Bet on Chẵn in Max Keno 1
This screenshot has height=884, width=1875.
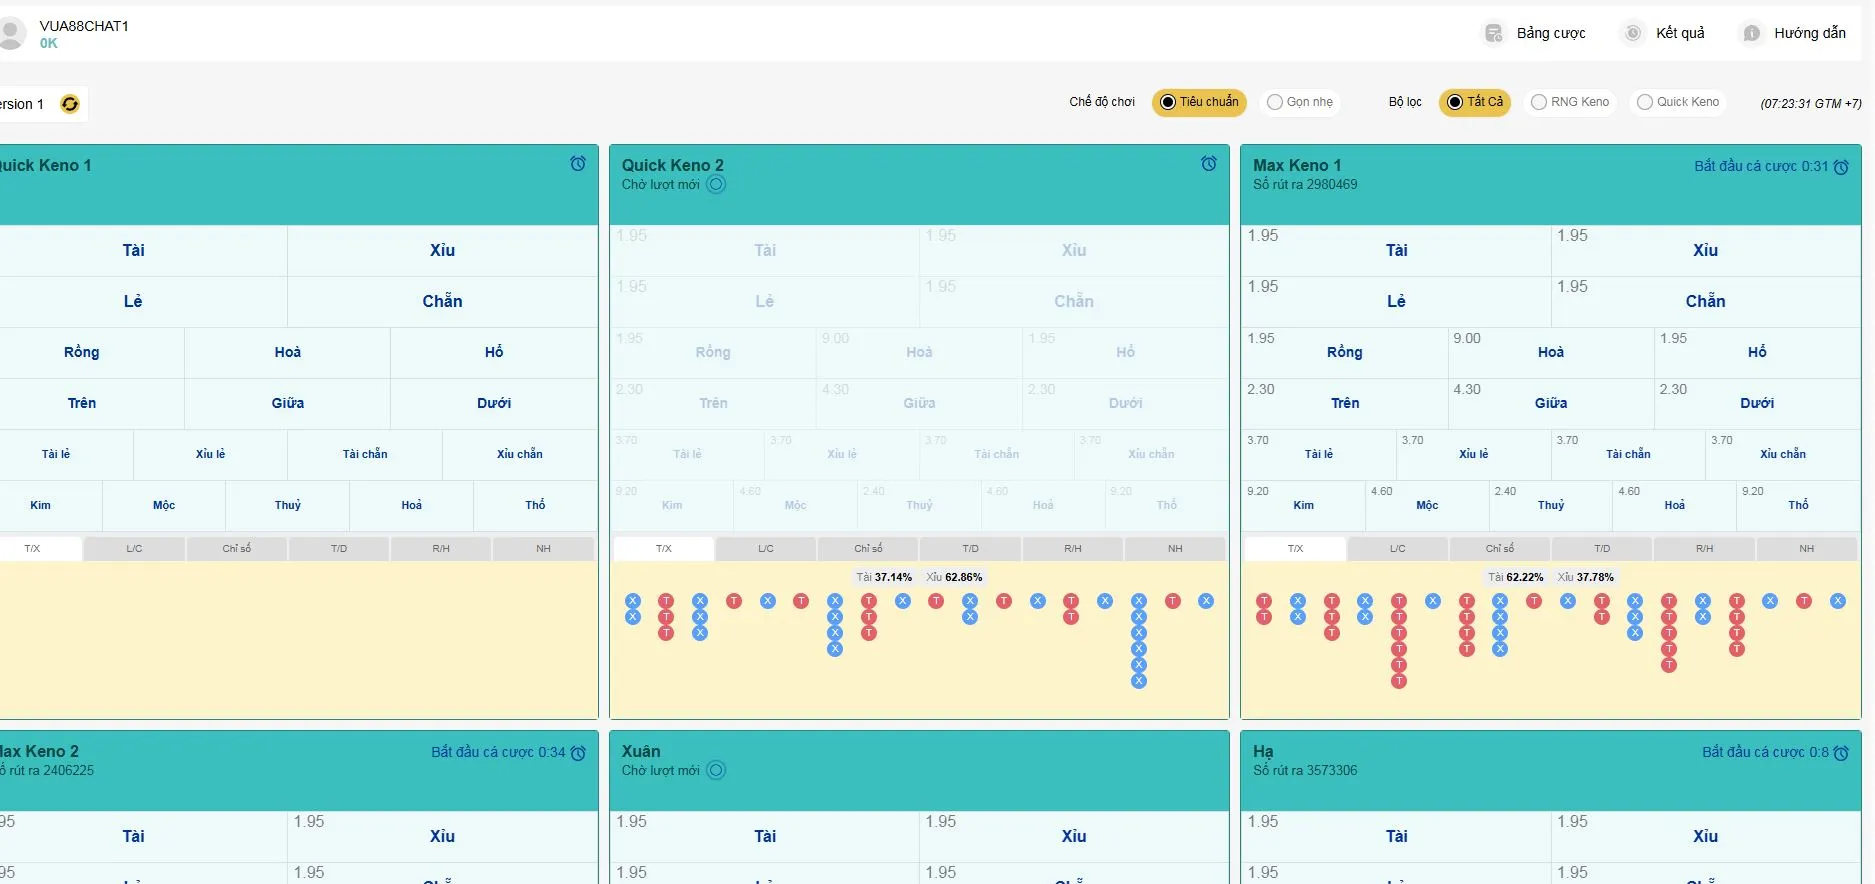pyautogui.click(x=1705, y=302)
